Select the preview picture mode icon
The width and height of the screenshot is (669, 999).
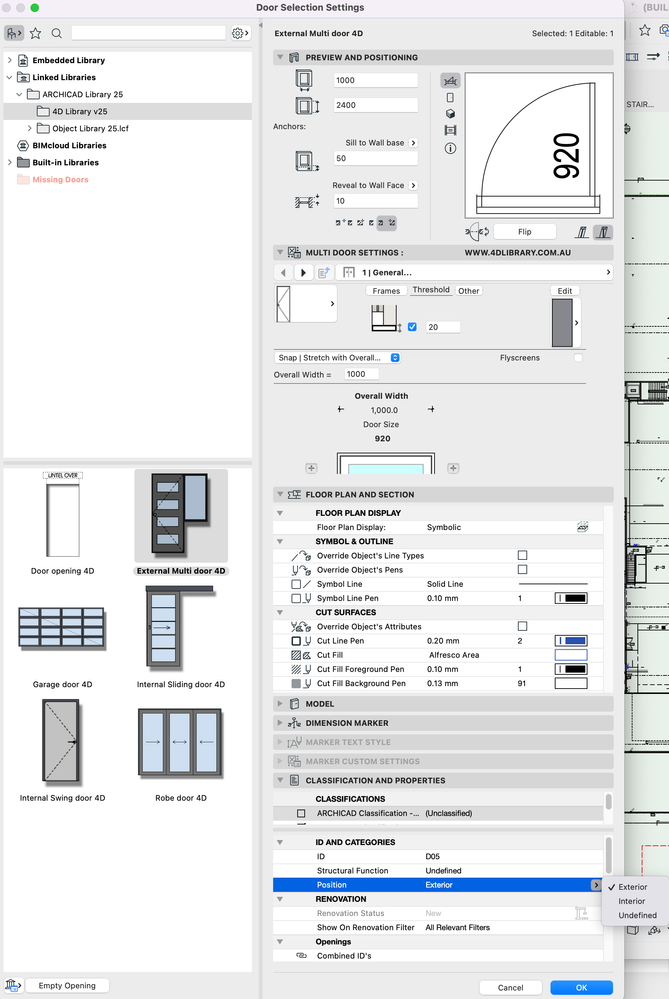(x=450, y=131)
